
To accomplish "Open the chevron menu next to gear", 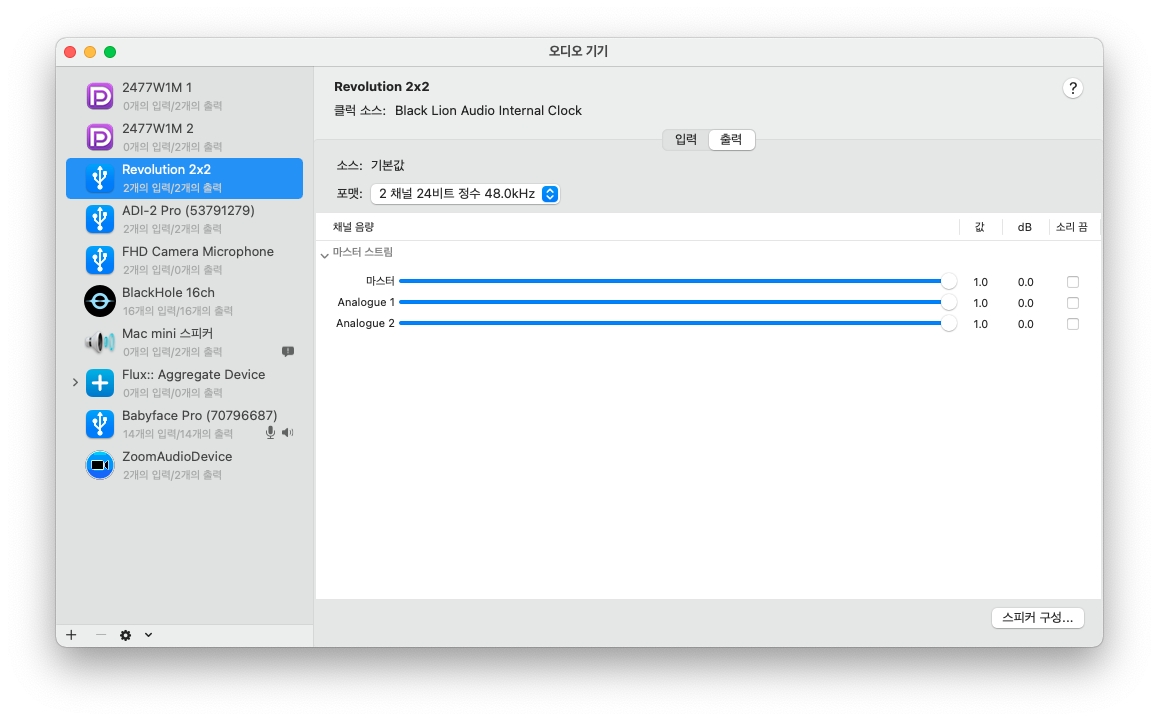I will pyautogui.click(x=149, y=635).
